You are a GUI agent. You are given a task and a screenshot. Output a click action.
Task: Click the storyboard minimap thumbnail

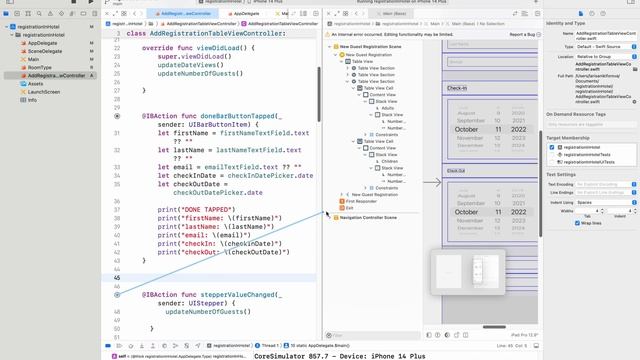[x=468, y=272]
